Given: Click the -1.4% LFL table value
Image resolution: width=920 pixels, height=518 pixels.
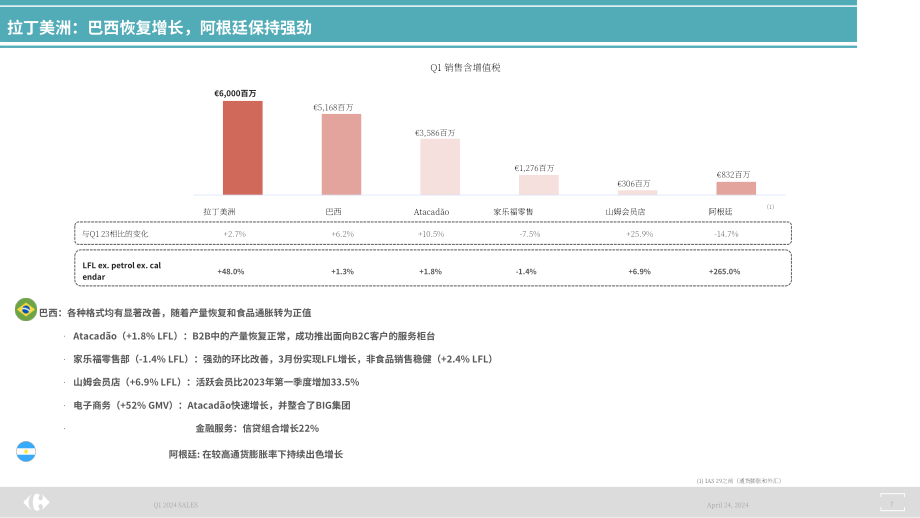Looking at the screenshot, I should click(x=526, y=272).
